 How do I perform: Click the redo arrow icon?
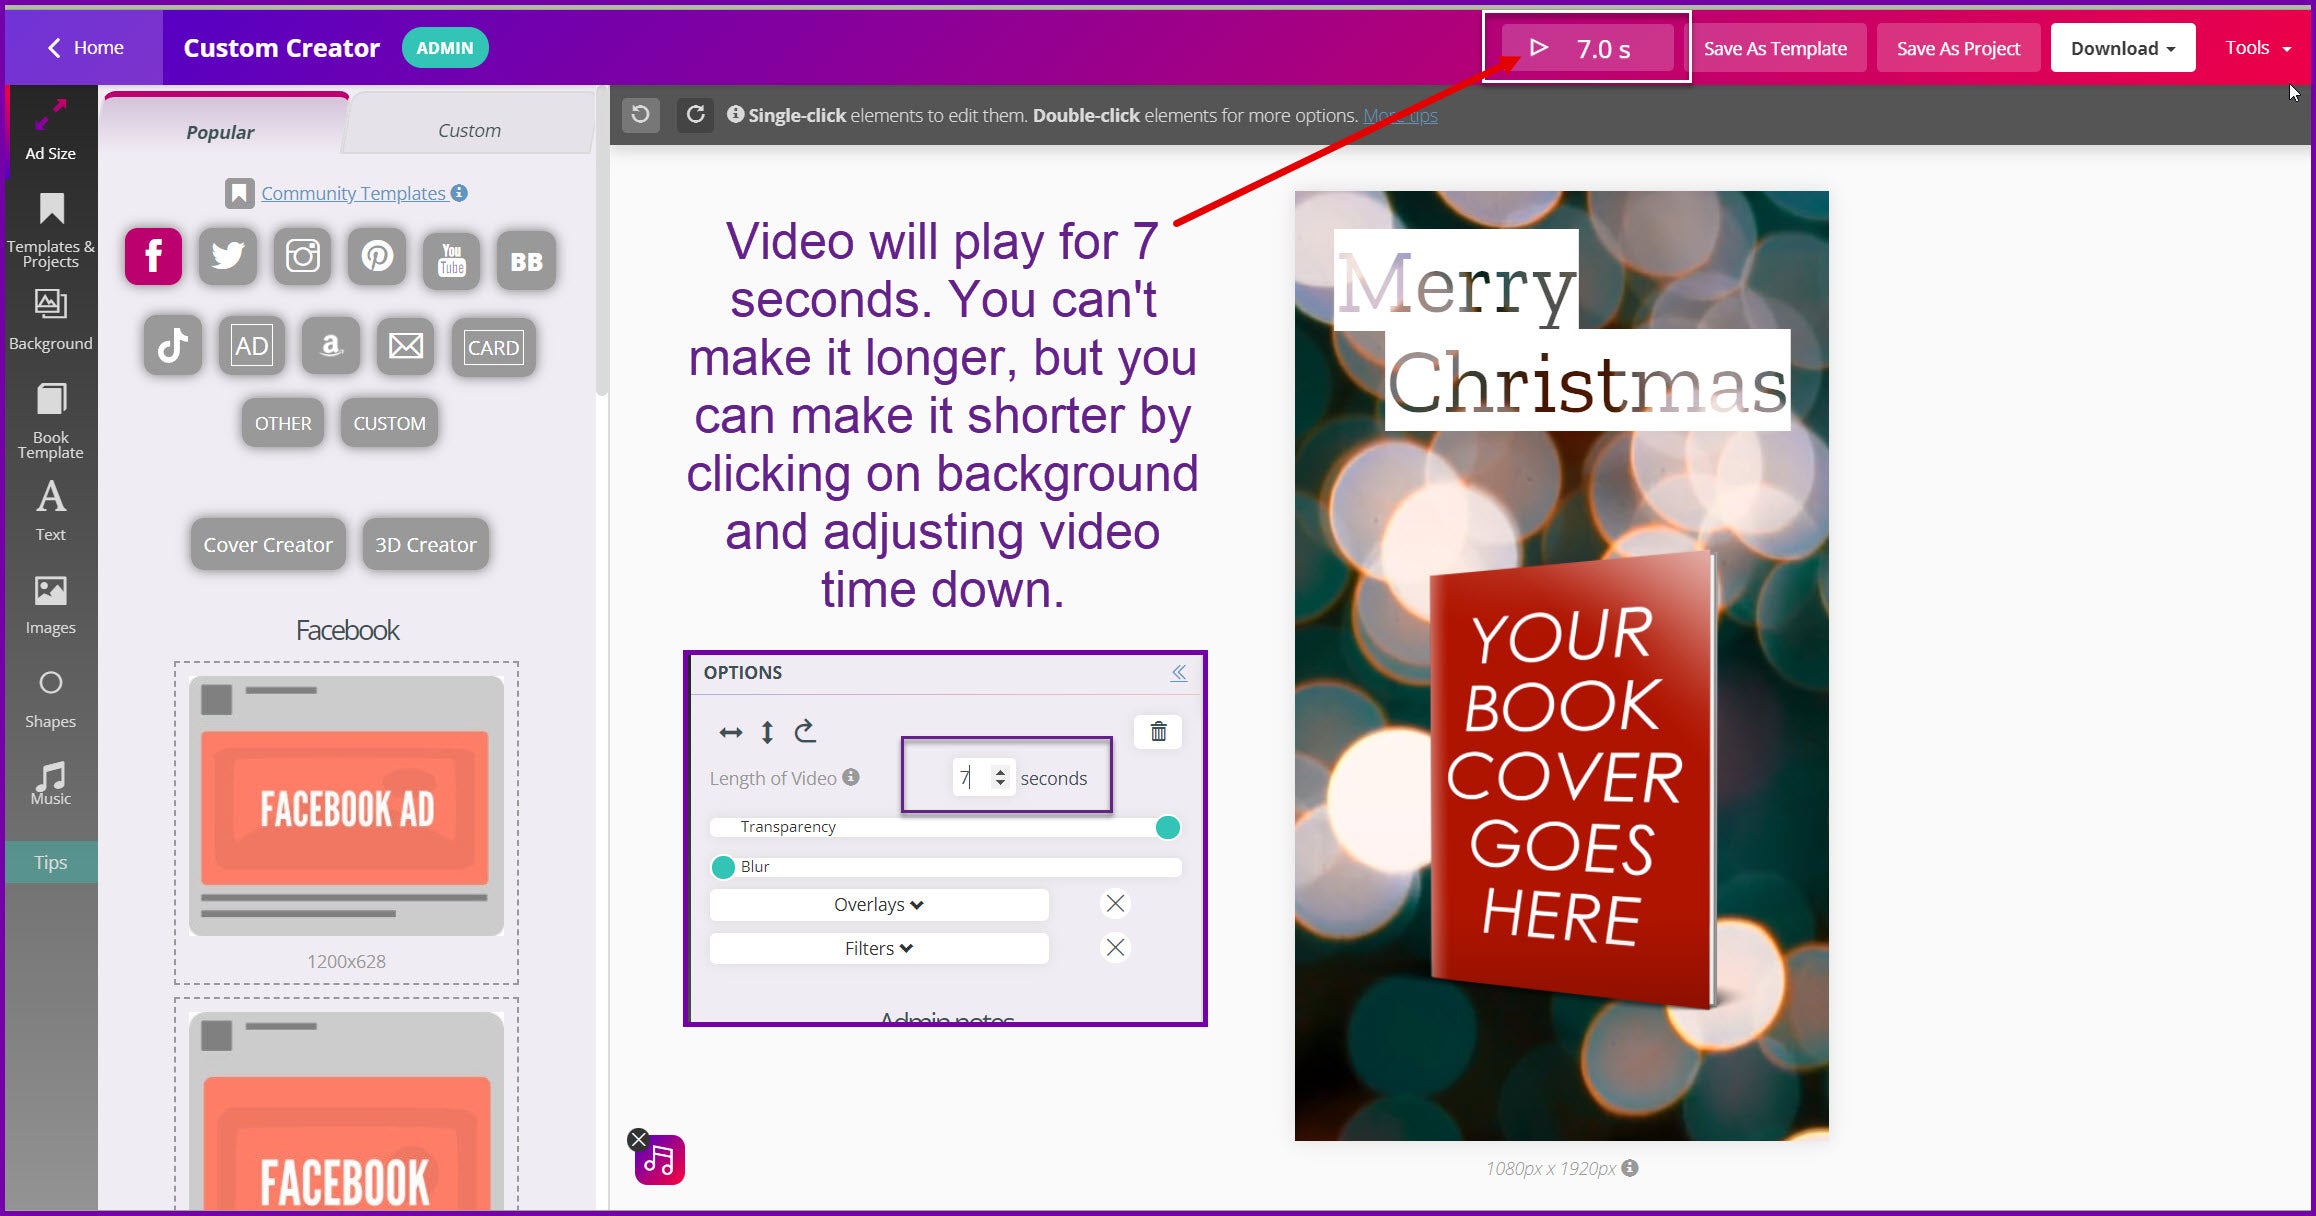point(696,115)
